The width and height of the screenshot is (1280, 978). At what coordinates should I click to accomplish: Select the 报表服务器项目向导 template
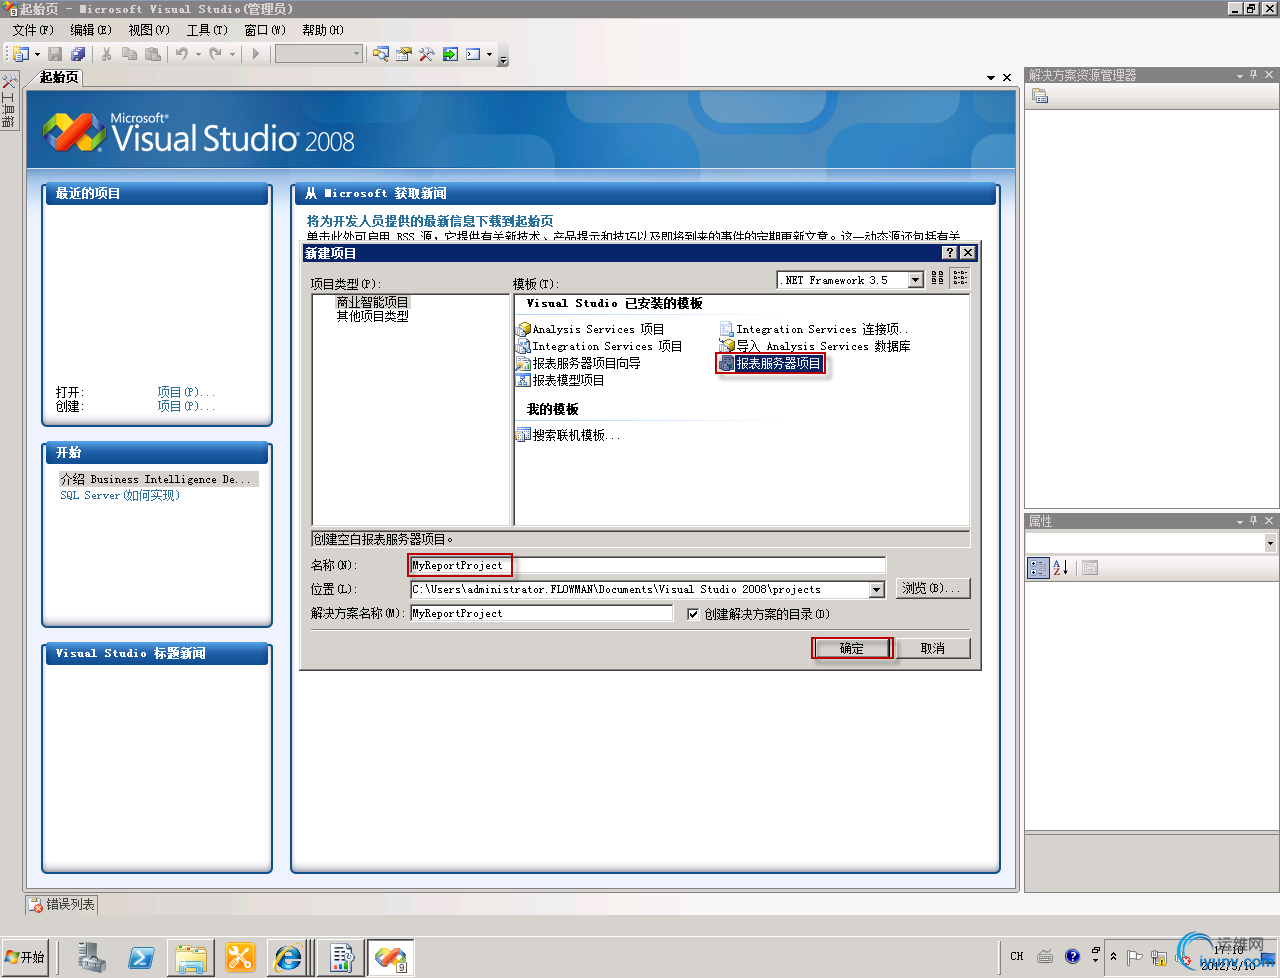(578, 363)
